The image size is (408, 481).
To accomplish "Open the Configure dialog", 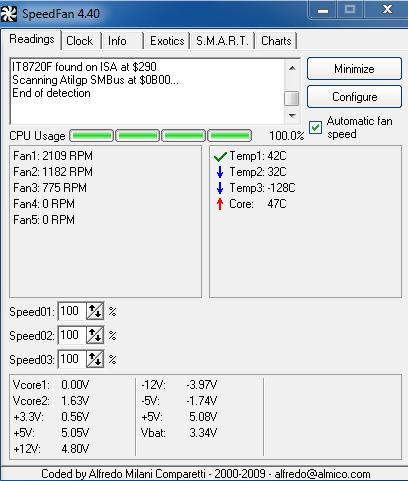I will click(x=354, y=97).
